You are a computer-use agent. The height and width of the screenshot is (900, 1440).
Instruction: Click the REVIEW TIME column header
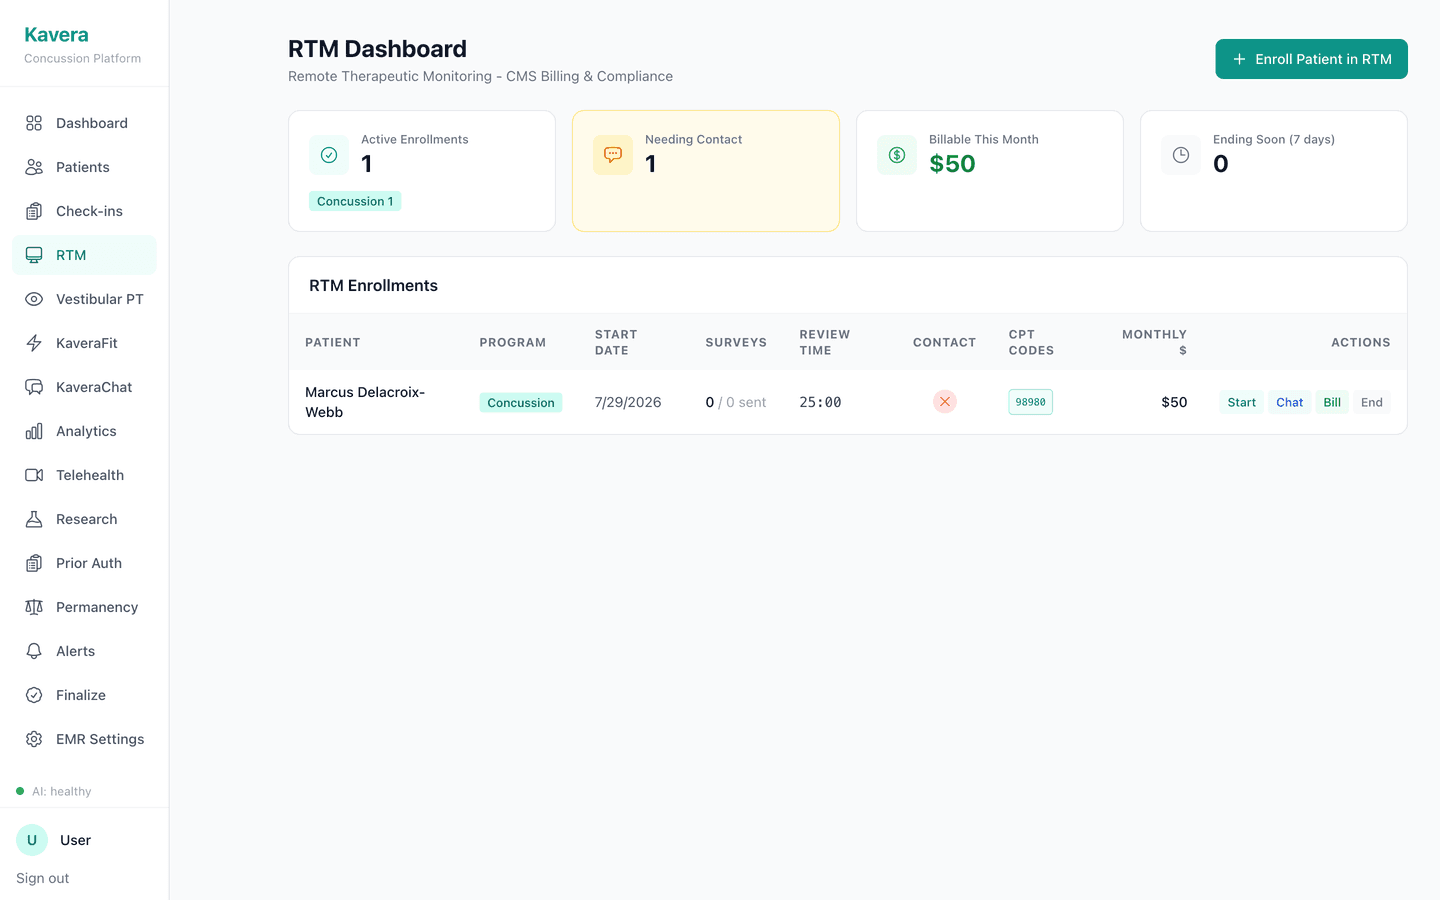click(825, 342)
